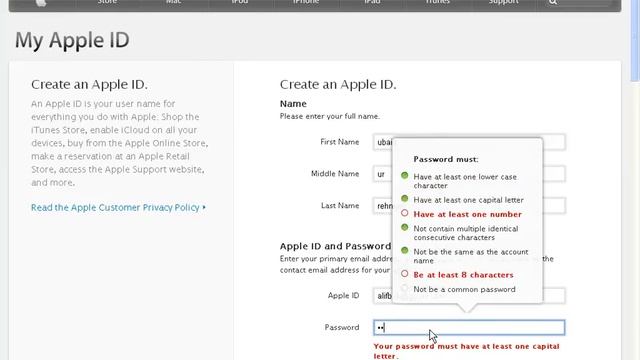Screen dimensions: 640x360
Task: Open the iPhone tab in navigation bar
Action: (x=306, y=2)
